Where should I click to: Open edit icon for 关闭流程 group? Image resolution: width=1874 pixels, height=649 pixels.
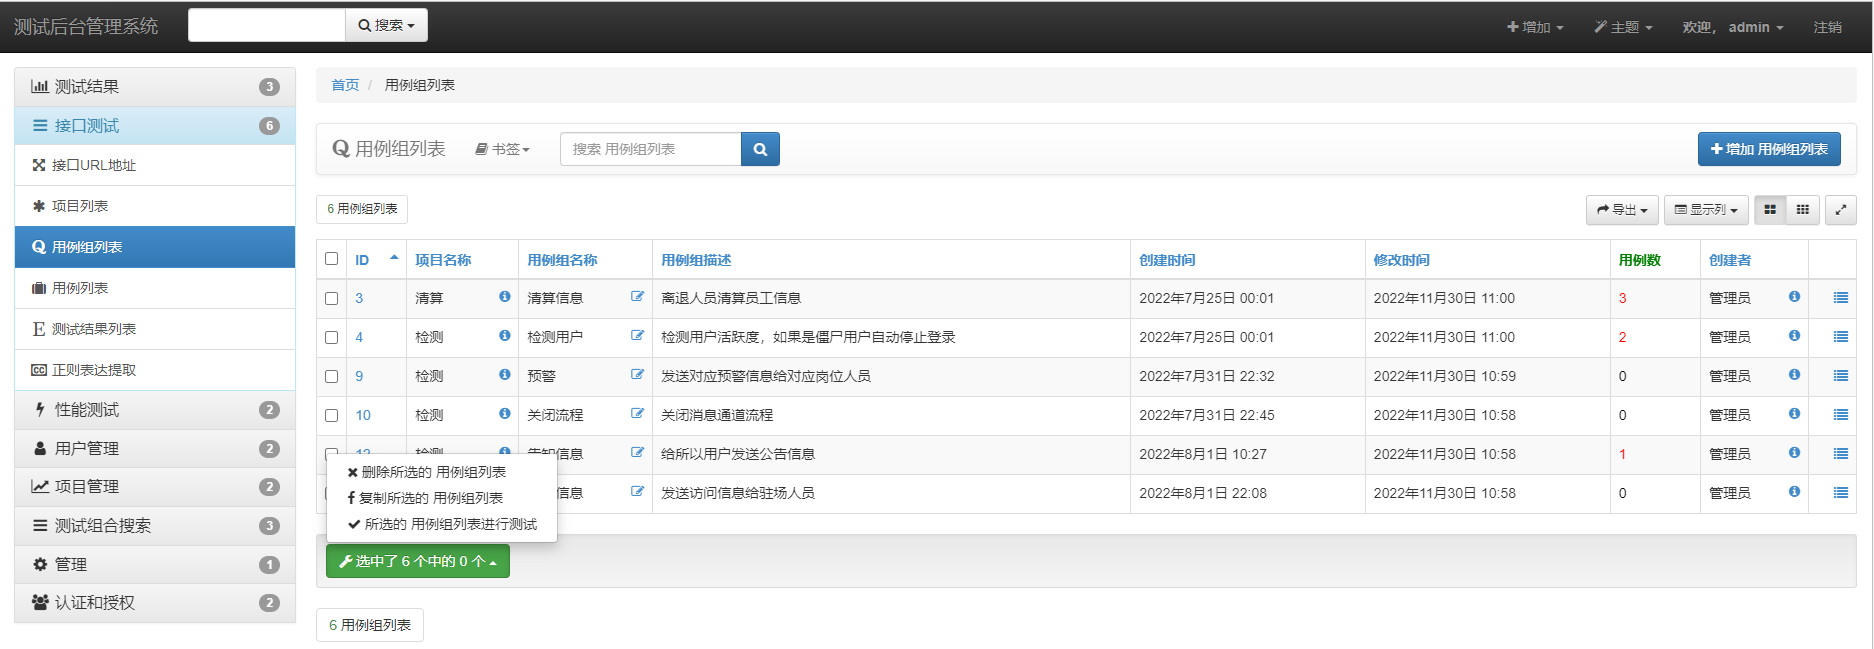point(637,414)
